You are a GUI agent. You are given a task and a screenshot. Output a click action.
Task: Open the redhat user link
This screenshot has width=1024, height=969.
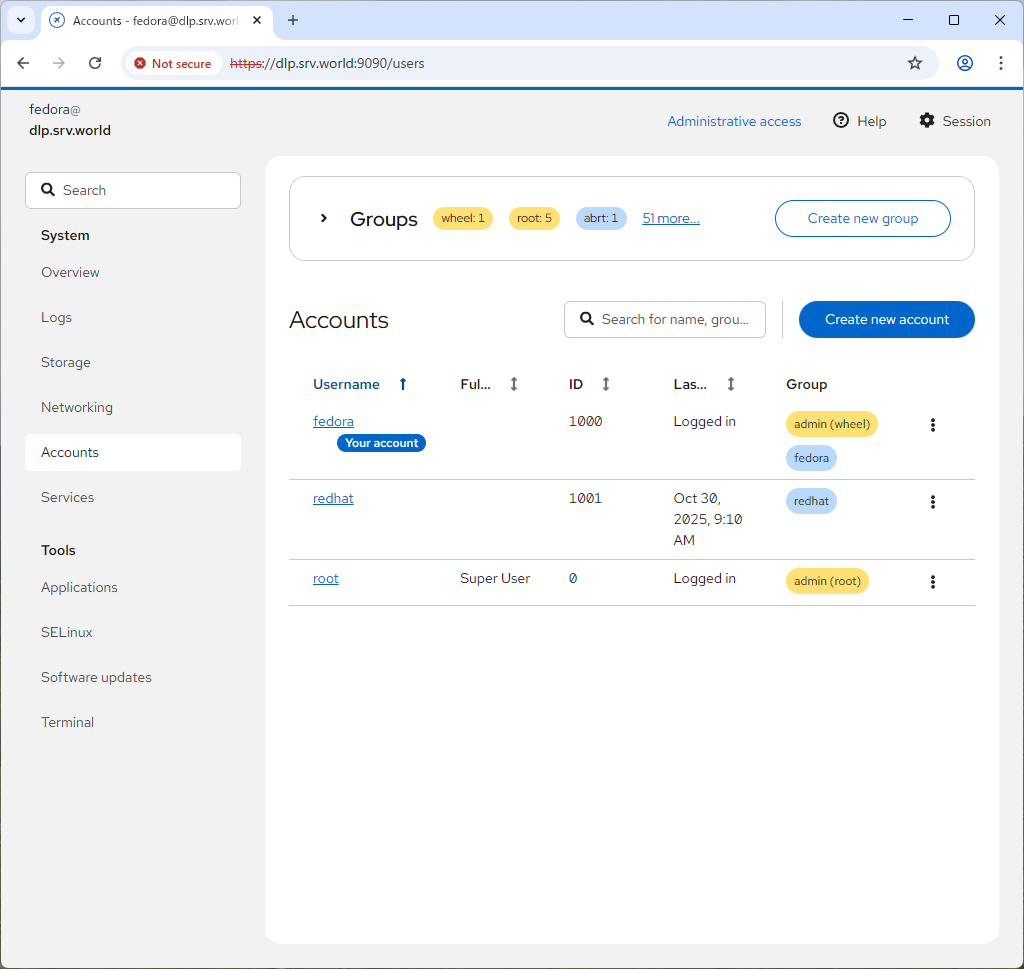point(333,498)
